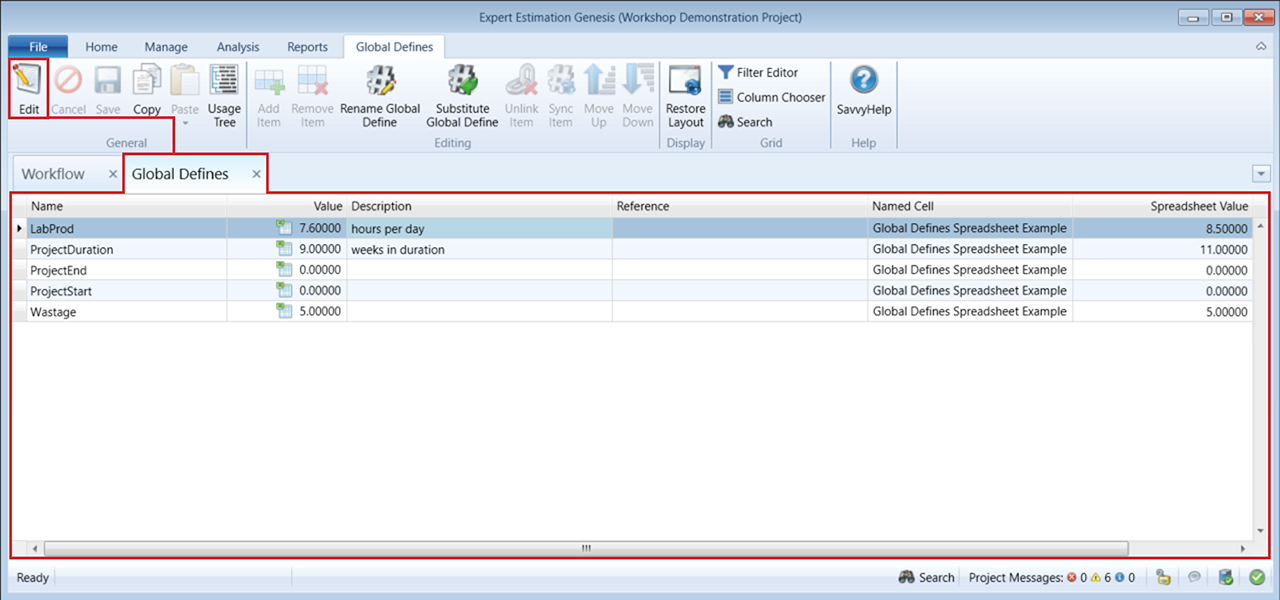Collapse the ribbon with the chevron

point(1261,47)
